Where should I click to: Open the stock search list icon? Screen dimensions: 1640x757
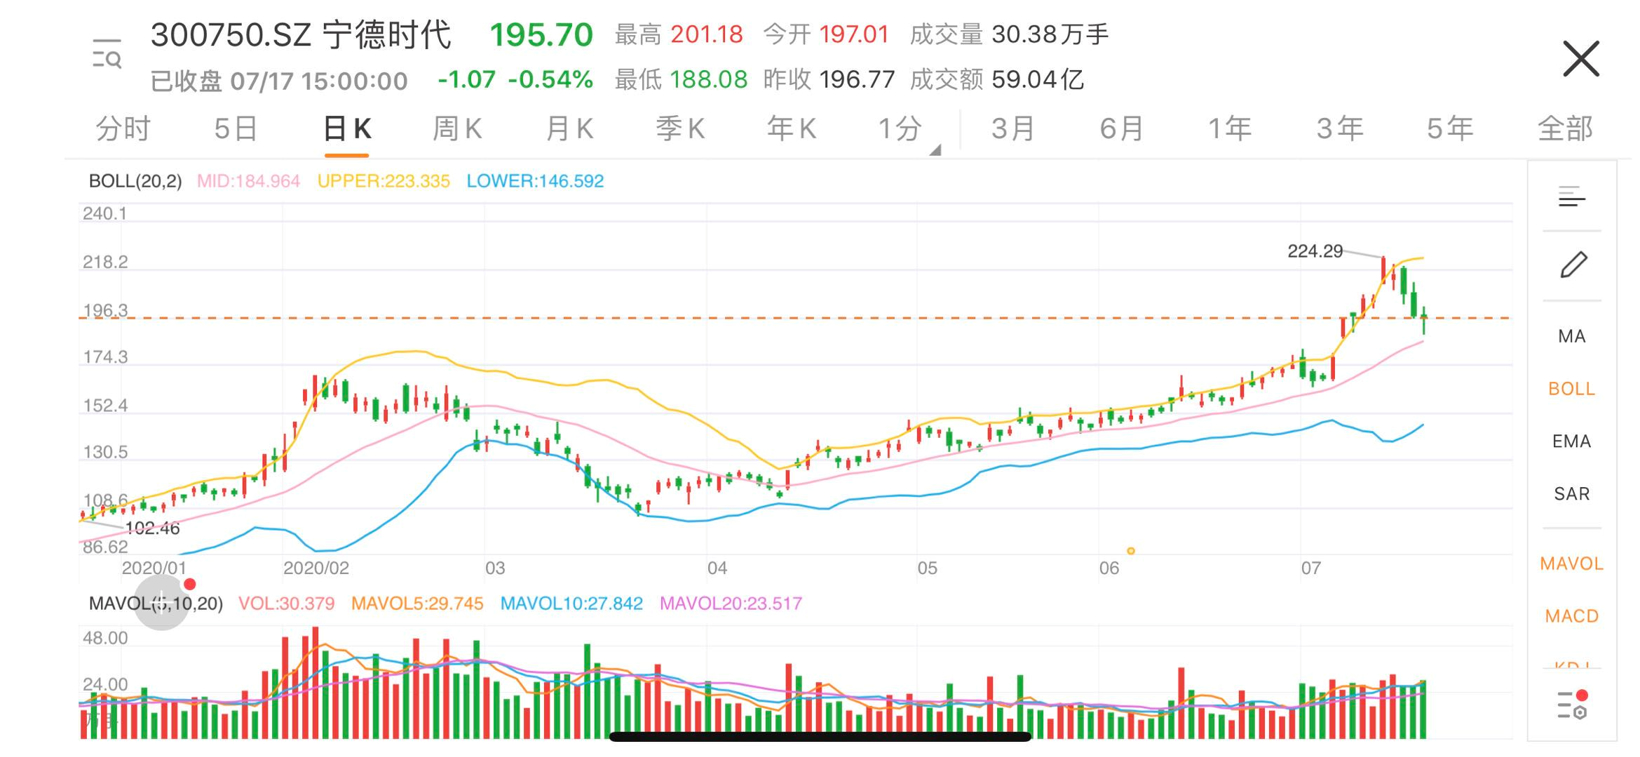107,54
